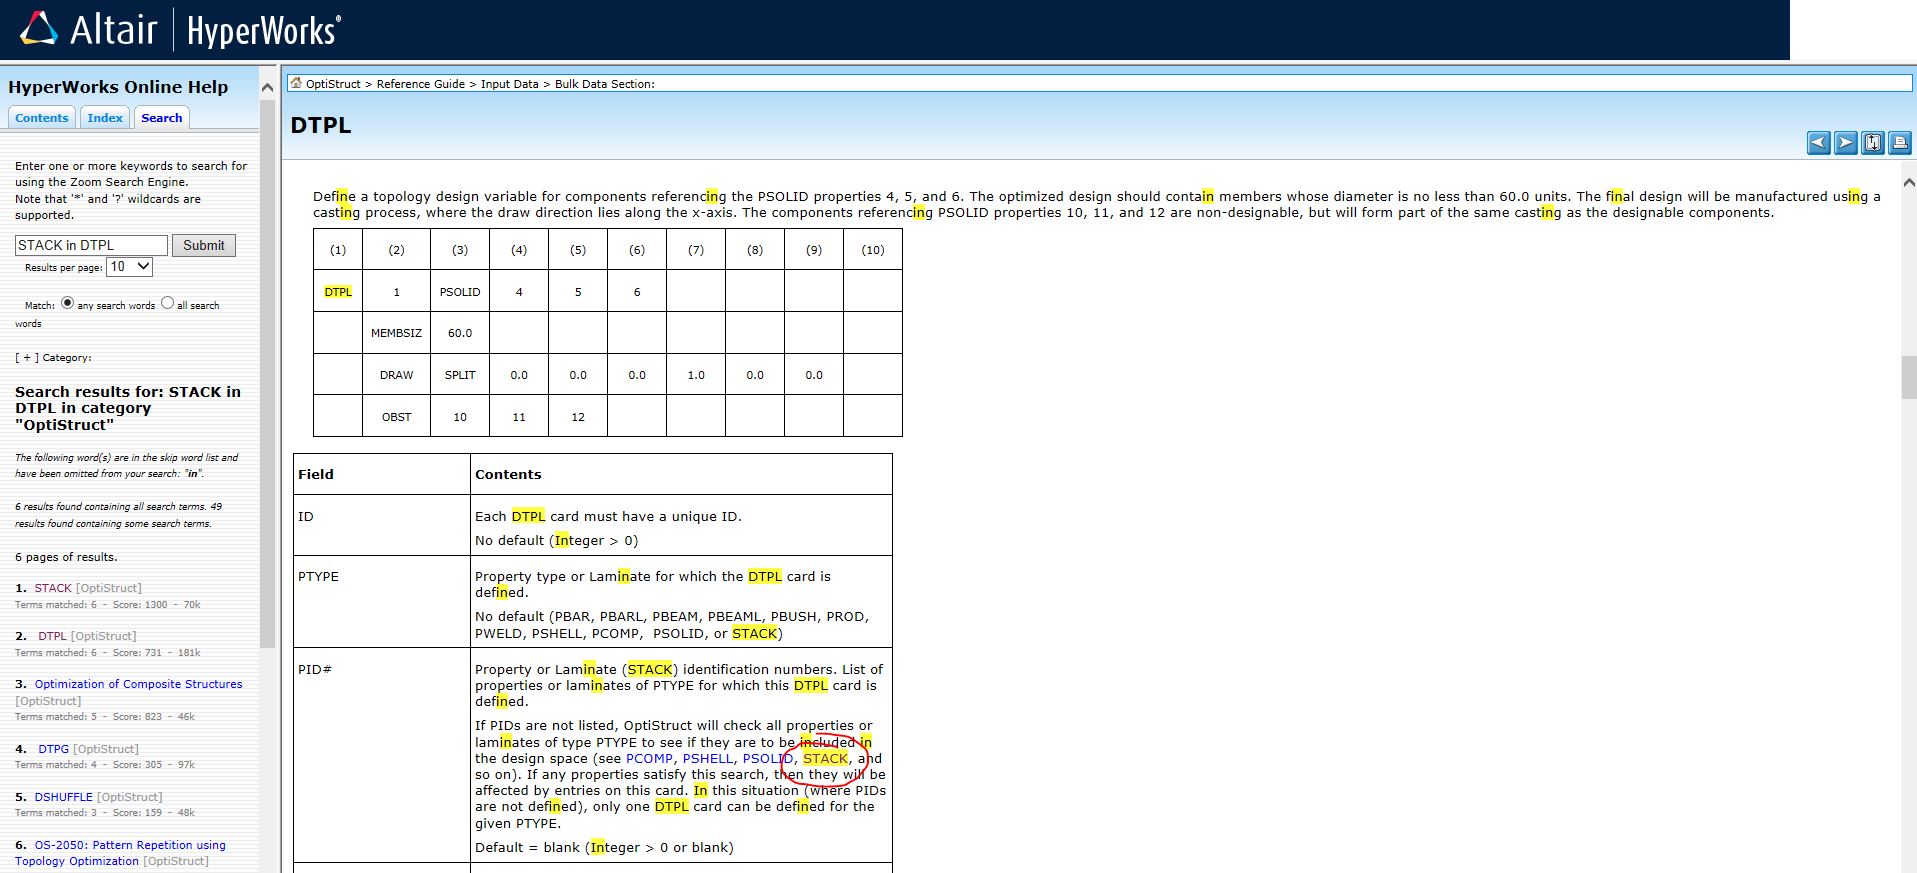This screenshot has width=1917, height=873.
Task: Click the home icon in breadcrumb bar
Action: pyautogui.click(x=295, y=83)
